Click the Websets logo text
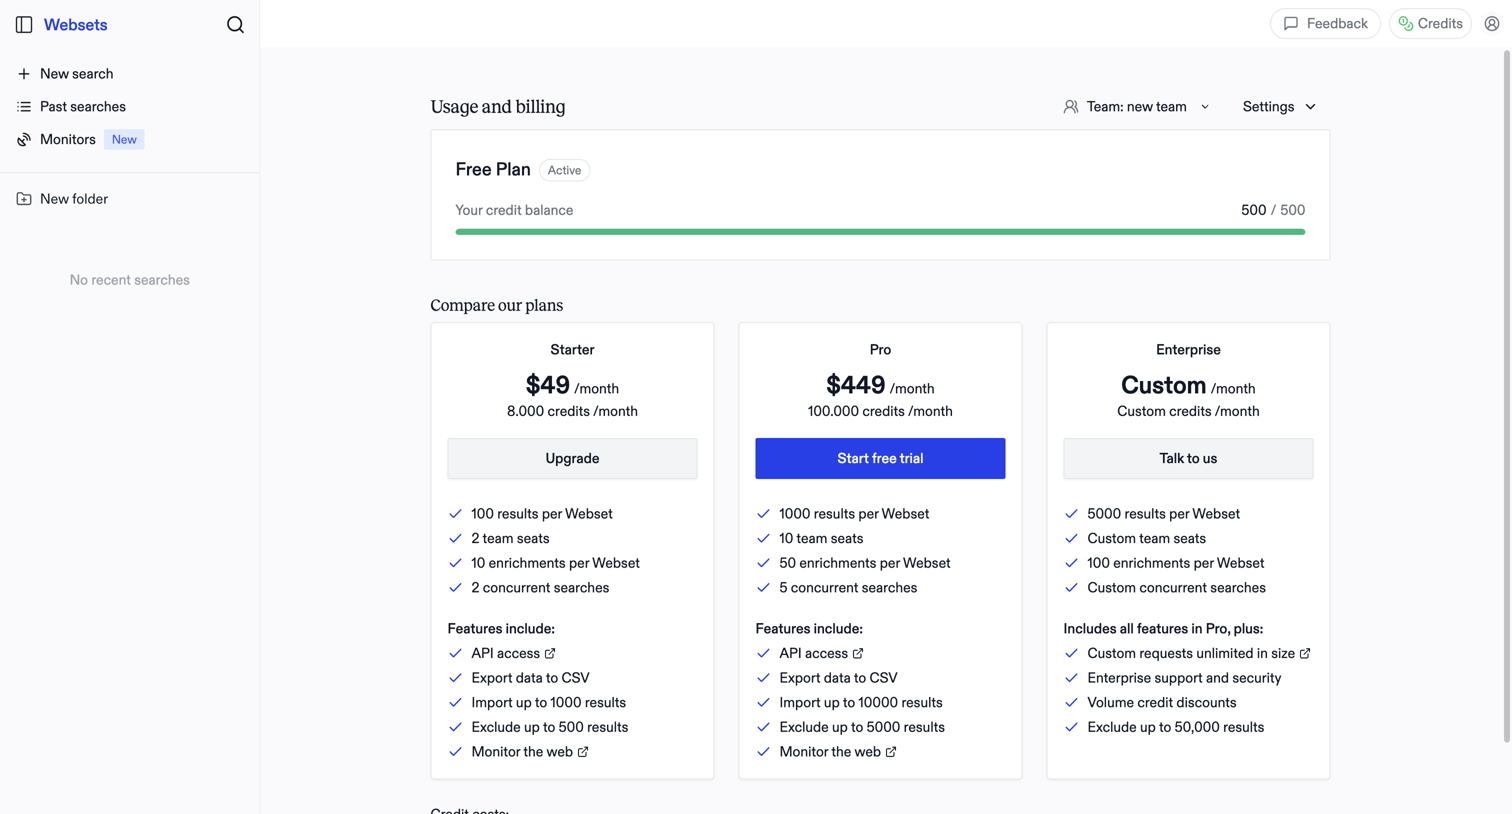Viewport: 1512px width, 814px height. (75, 24)
